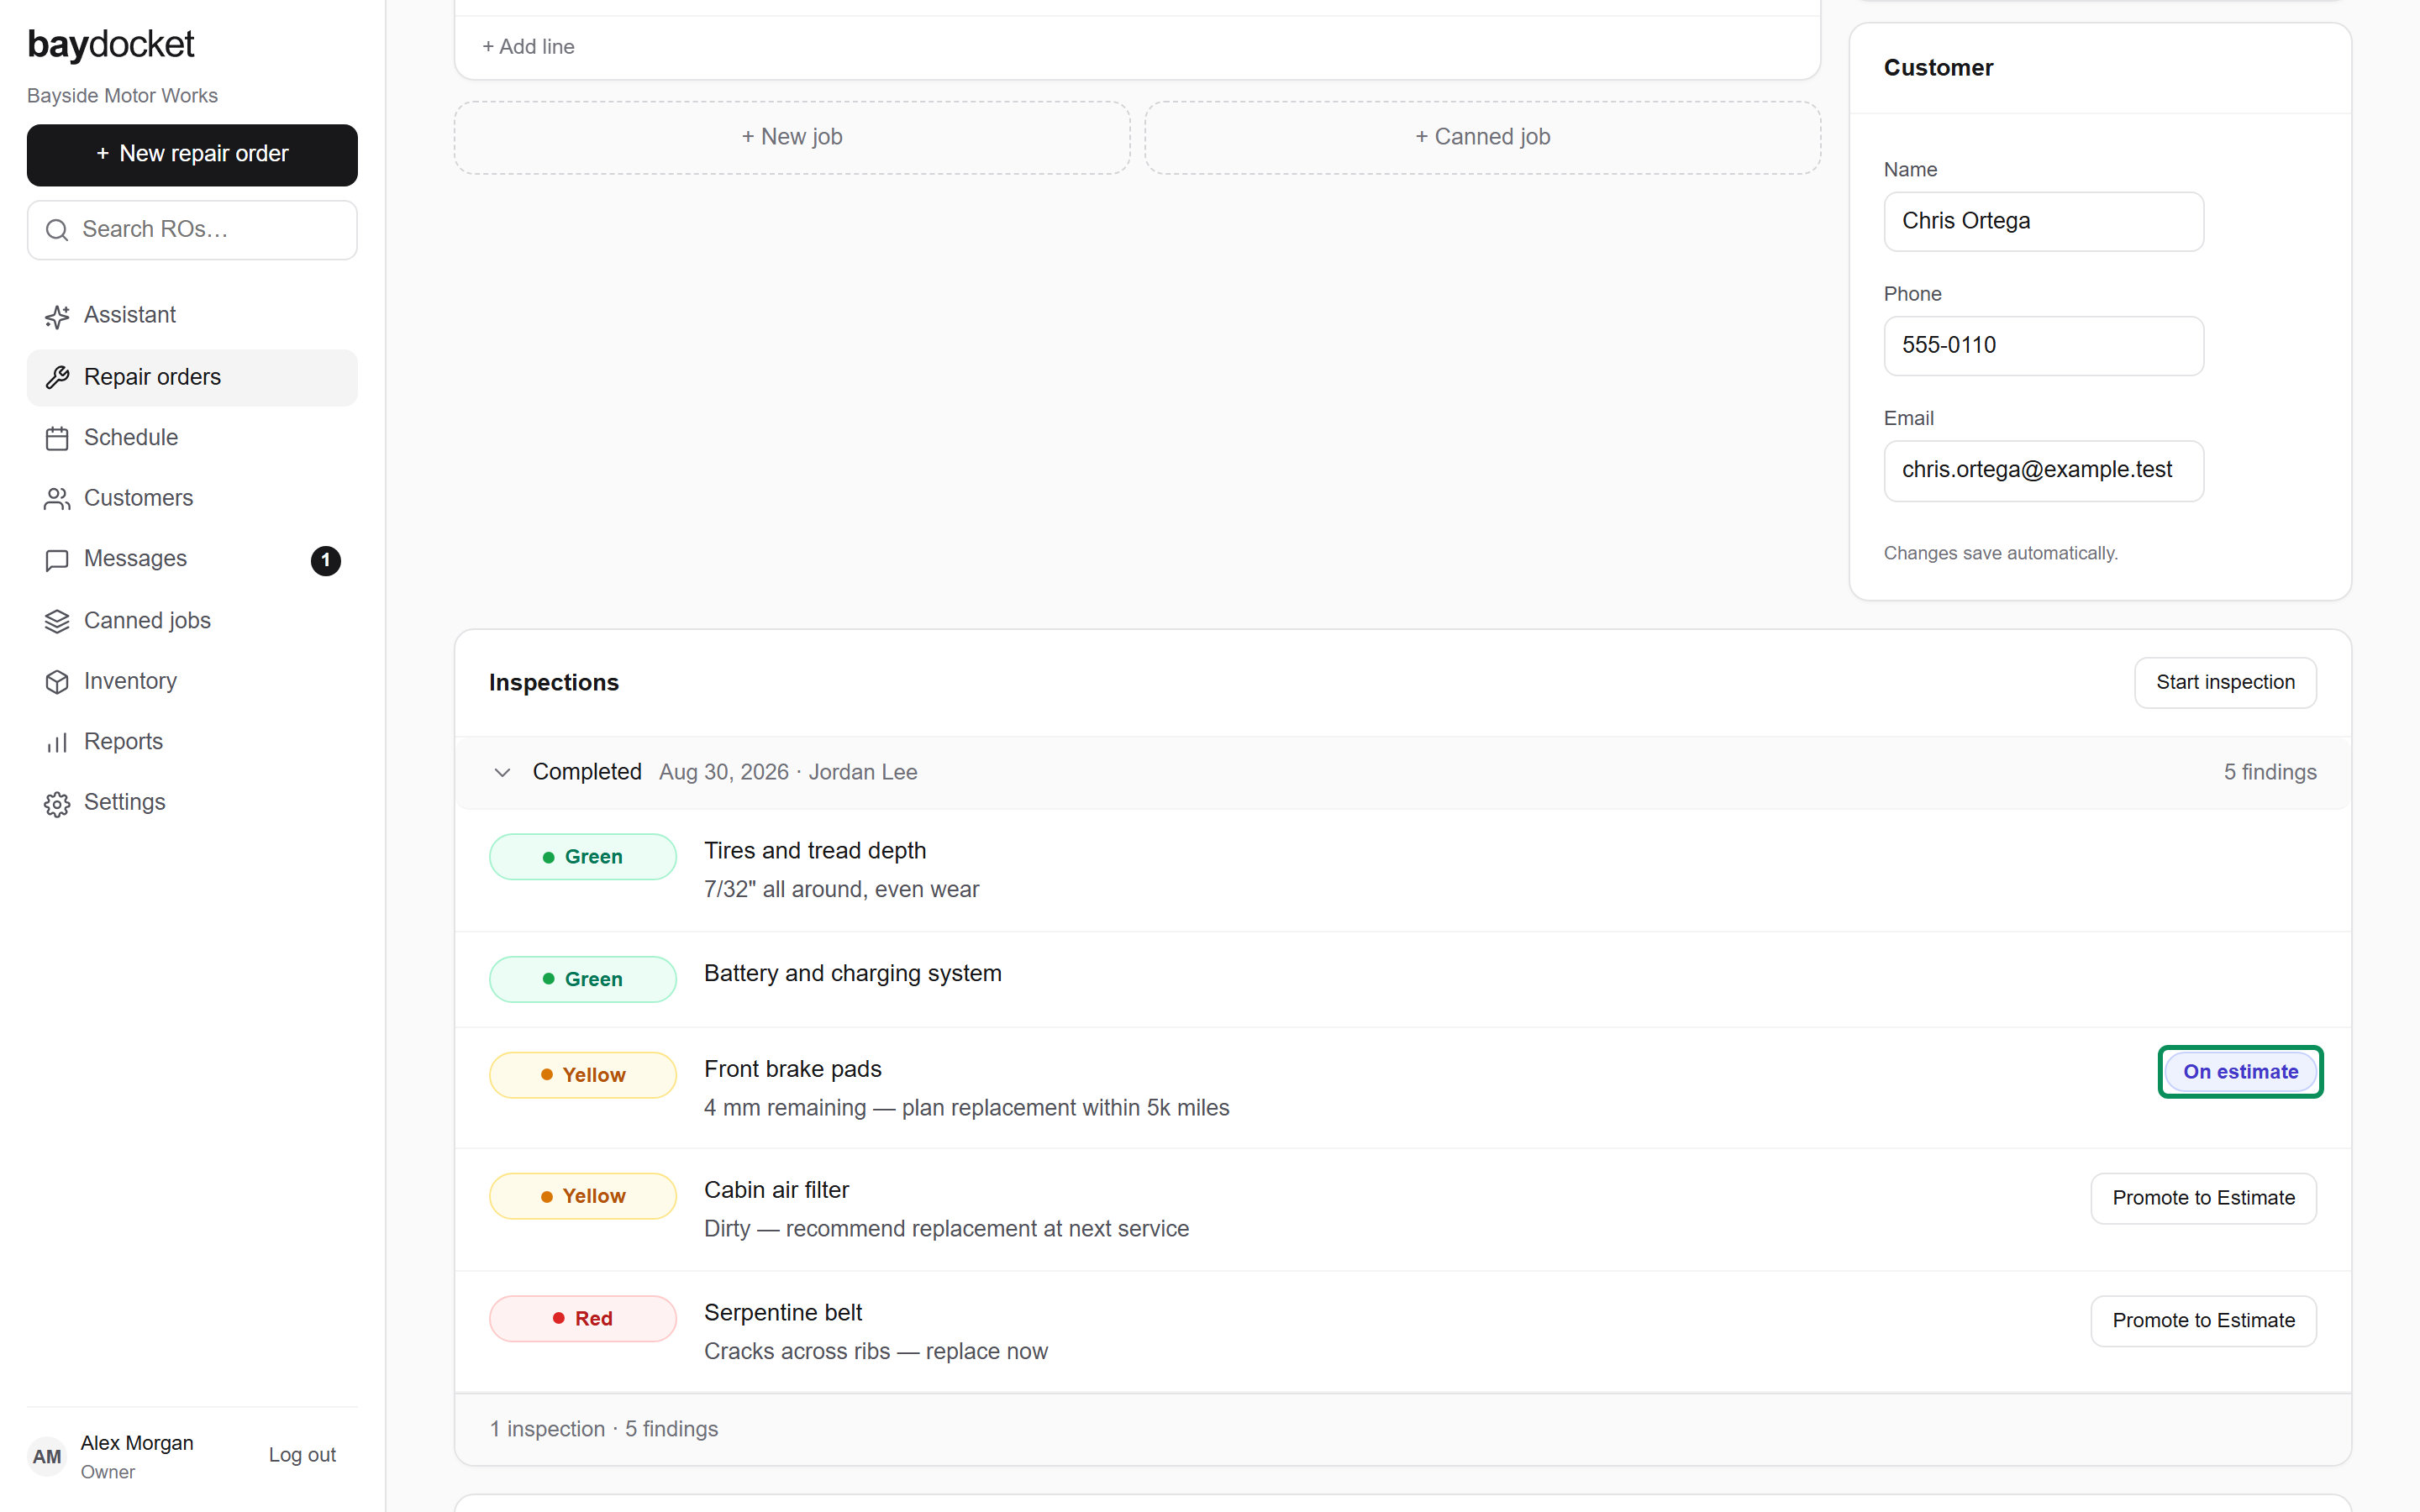Select the 'Tires and tread depth' finding

coord(815,851)
